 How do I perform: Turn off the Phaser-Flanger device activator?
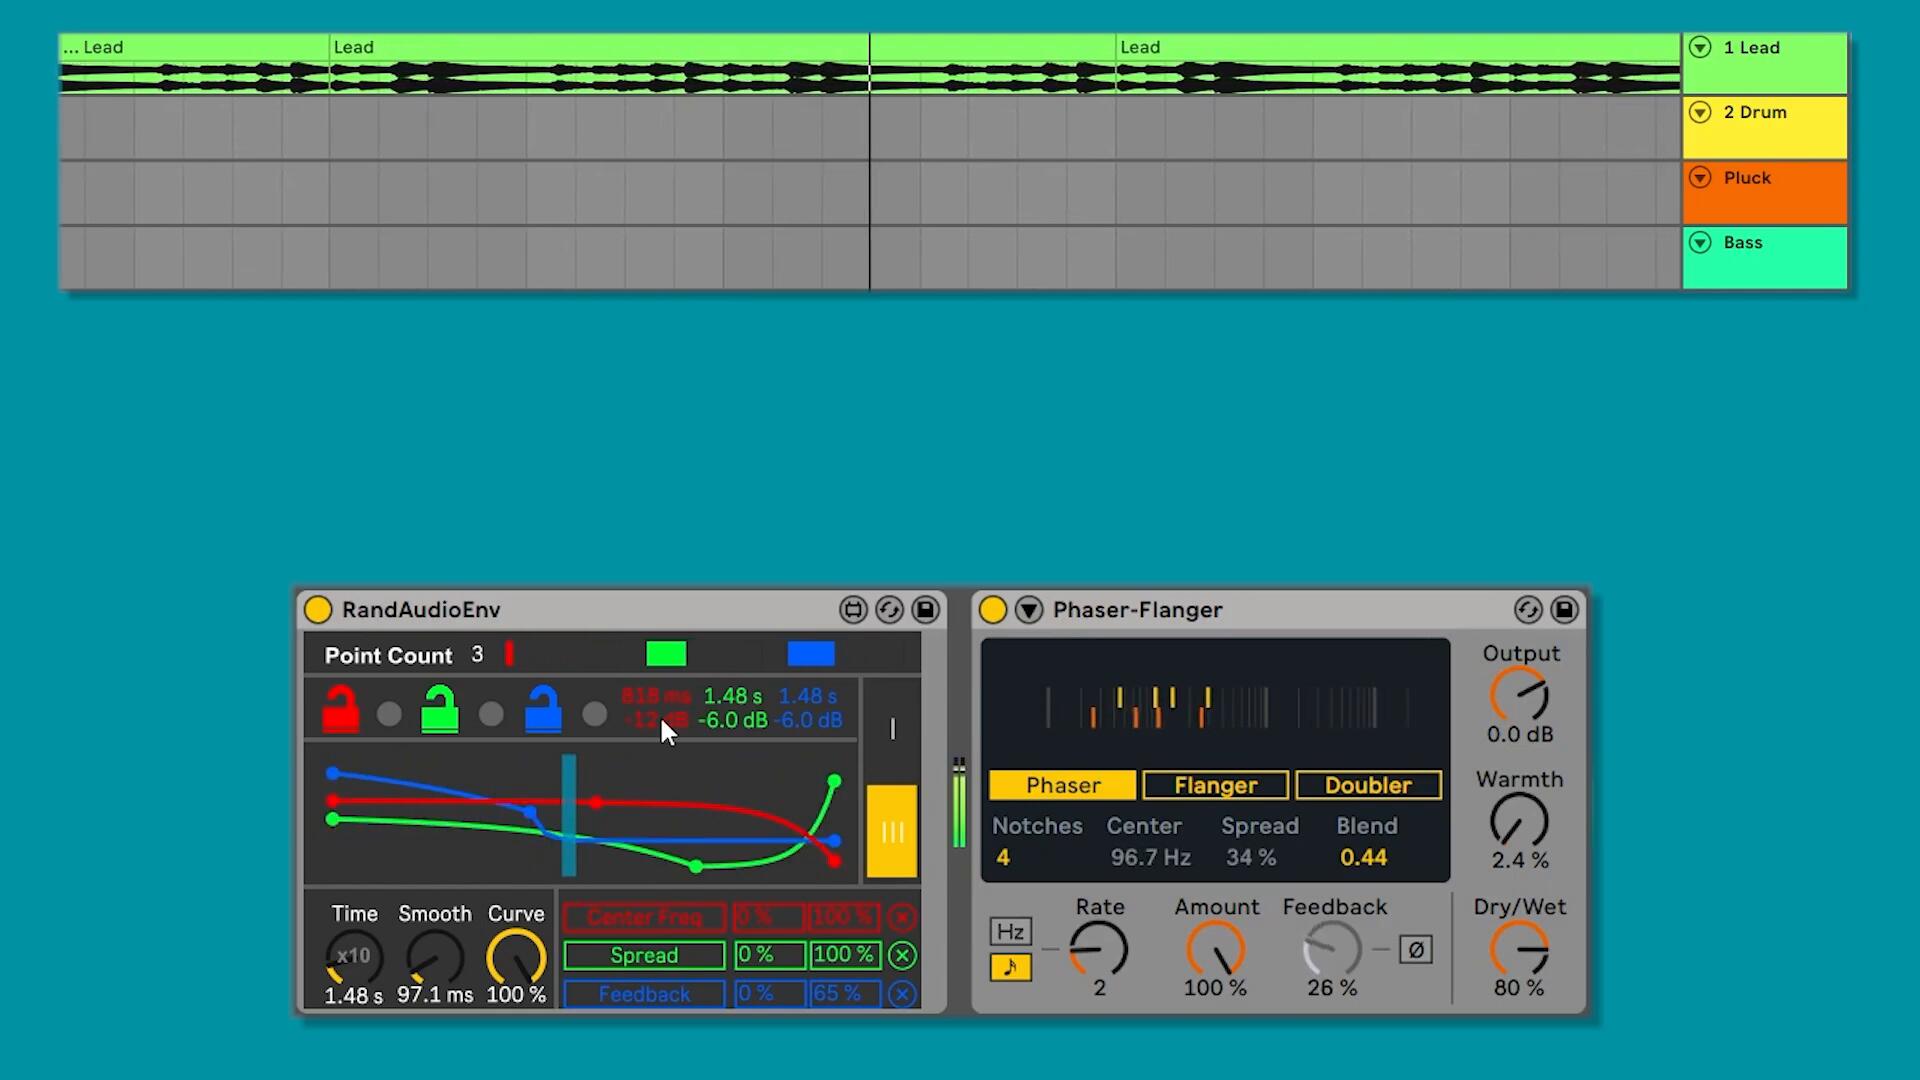point(993,610)
